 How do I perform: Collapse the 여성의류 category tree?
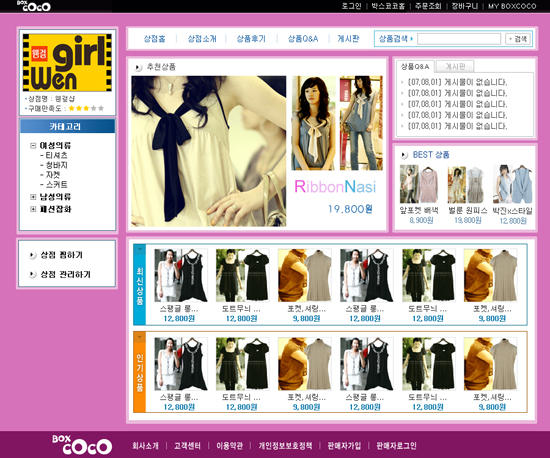[33, 145]
